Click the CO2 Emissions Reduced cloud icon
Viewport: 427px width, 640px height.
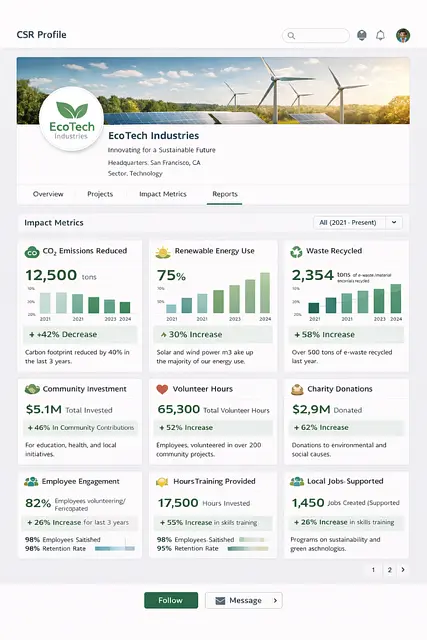32,252
